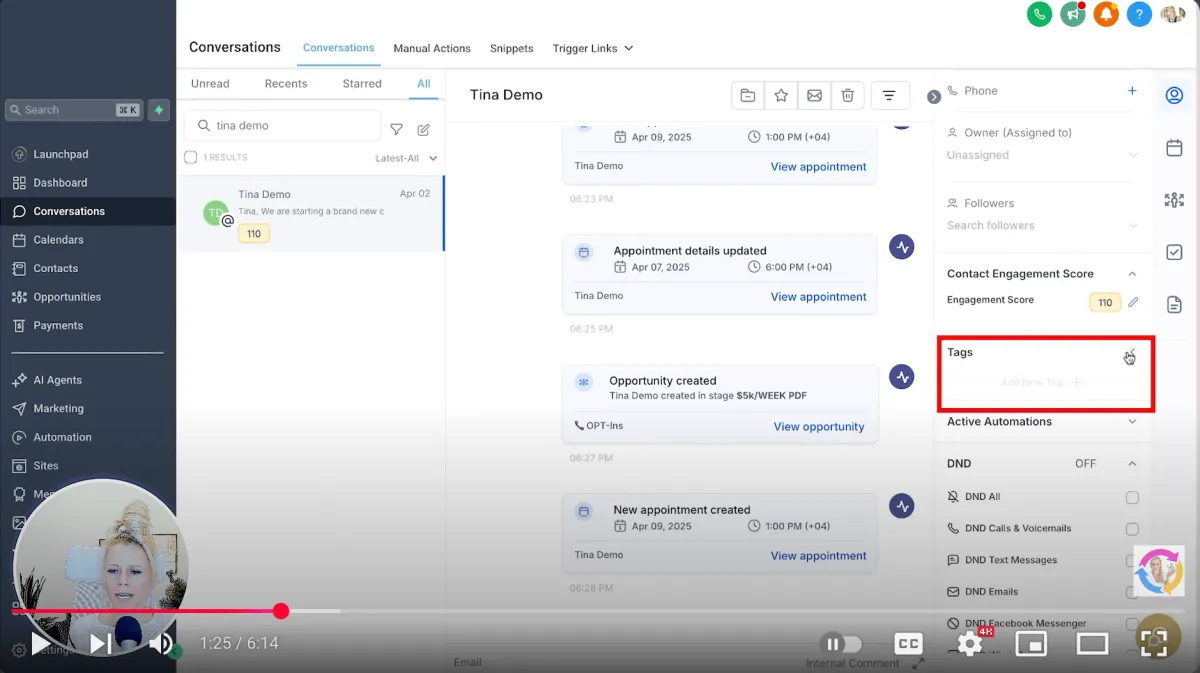Viewport: 1200px width, 673px height.
Task: Open the conversation filter lines button
Action: point(889,95)
